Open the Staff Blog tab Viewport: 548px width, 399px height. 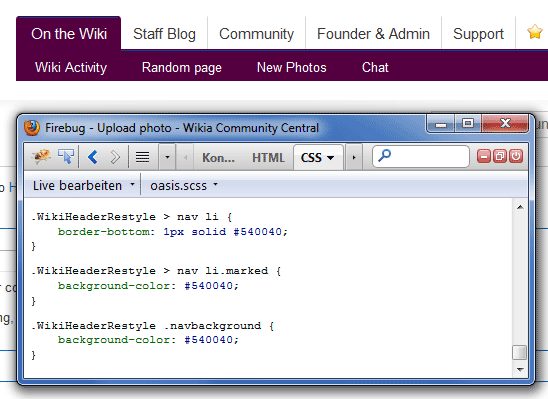(164, 34)
